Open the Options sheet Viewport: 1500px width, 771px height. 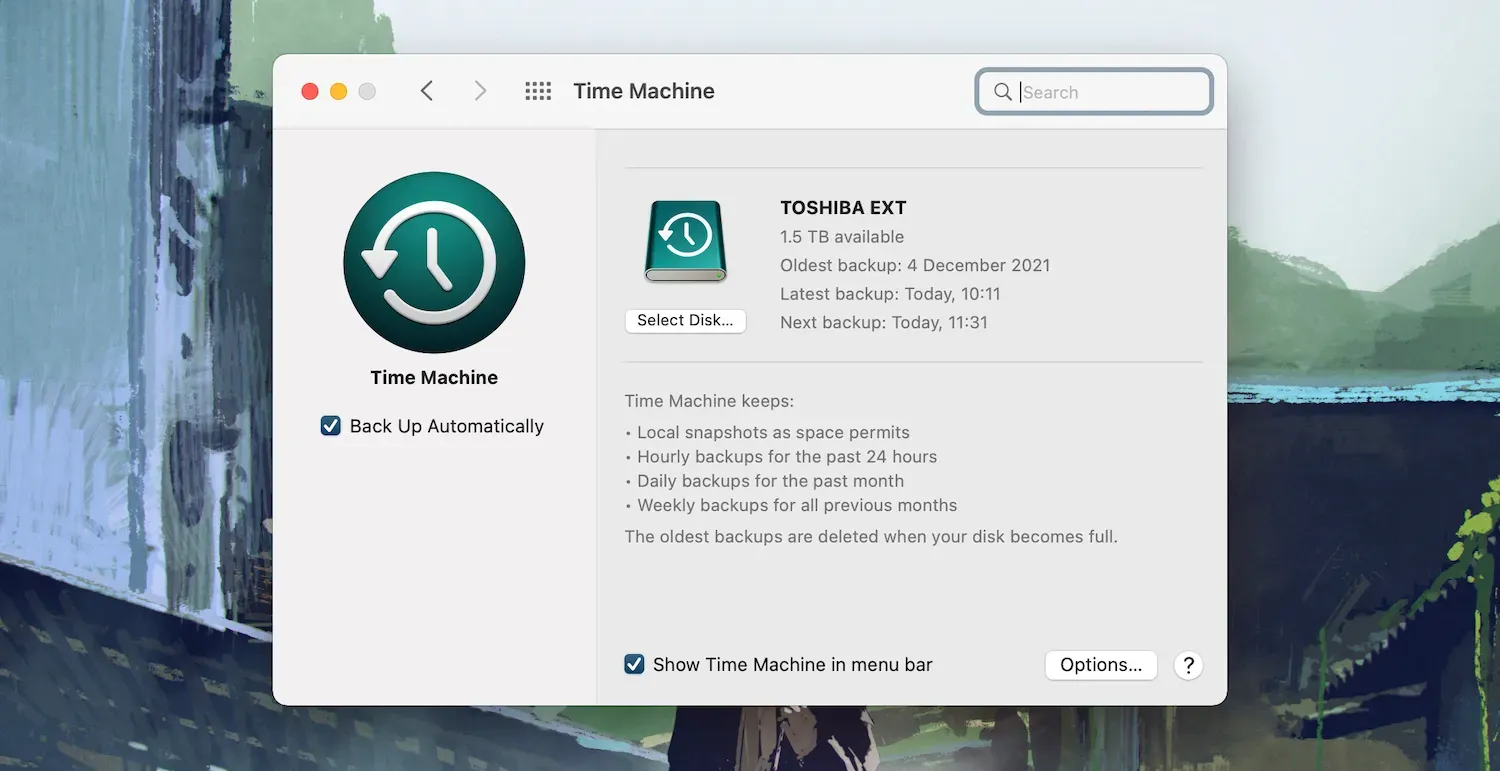tap(1100, 664)
